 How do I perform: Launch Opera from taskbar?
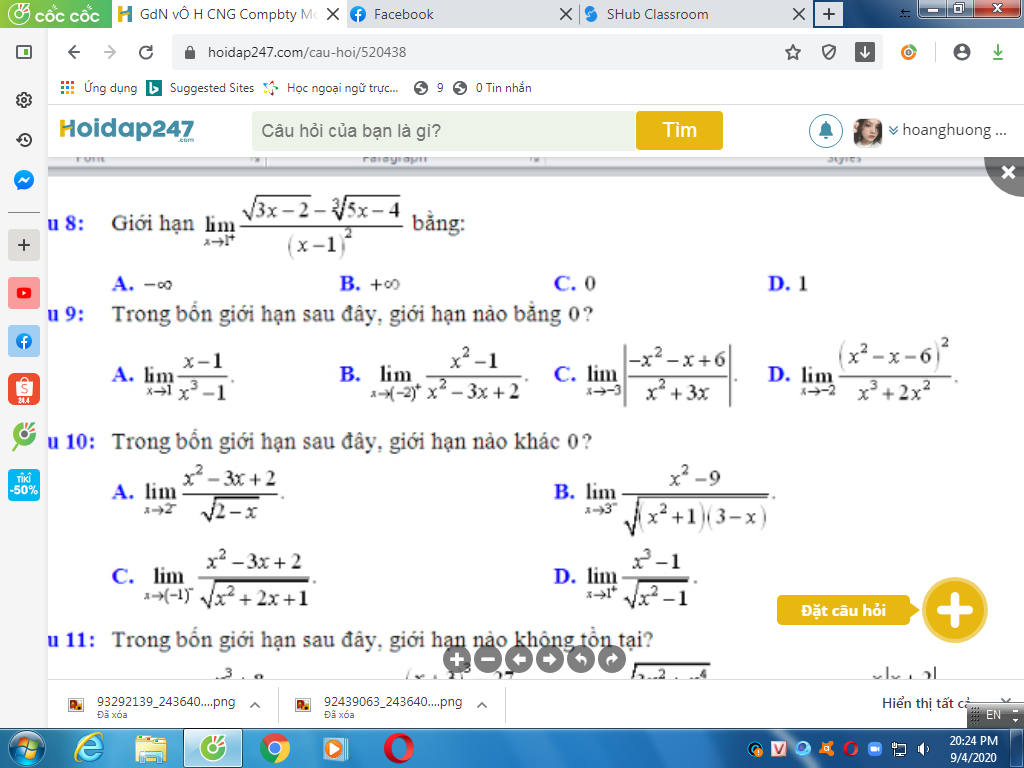click(x=398, y=748)
